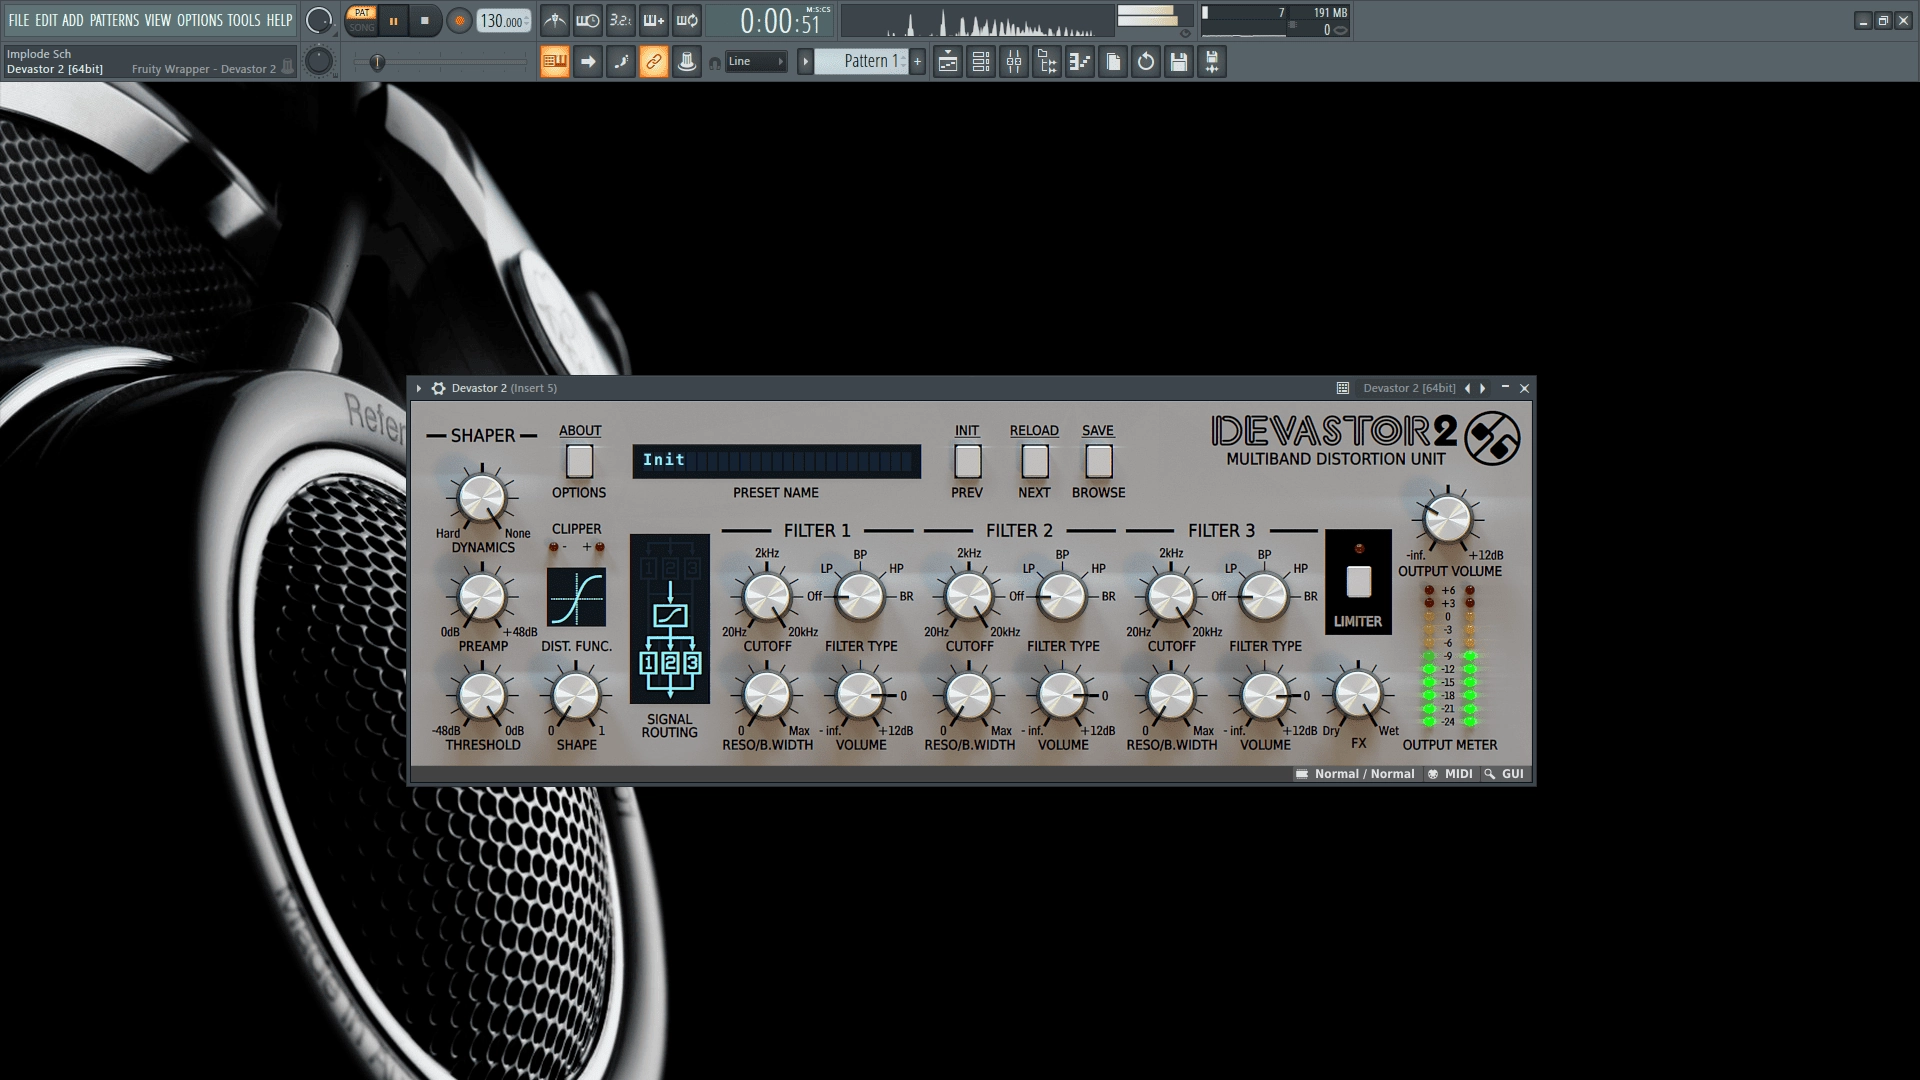Click the RELOAD/NEXT button
Image resolution: width=1920 pixels, height=1080 pixels.
tap(1035, 462)
